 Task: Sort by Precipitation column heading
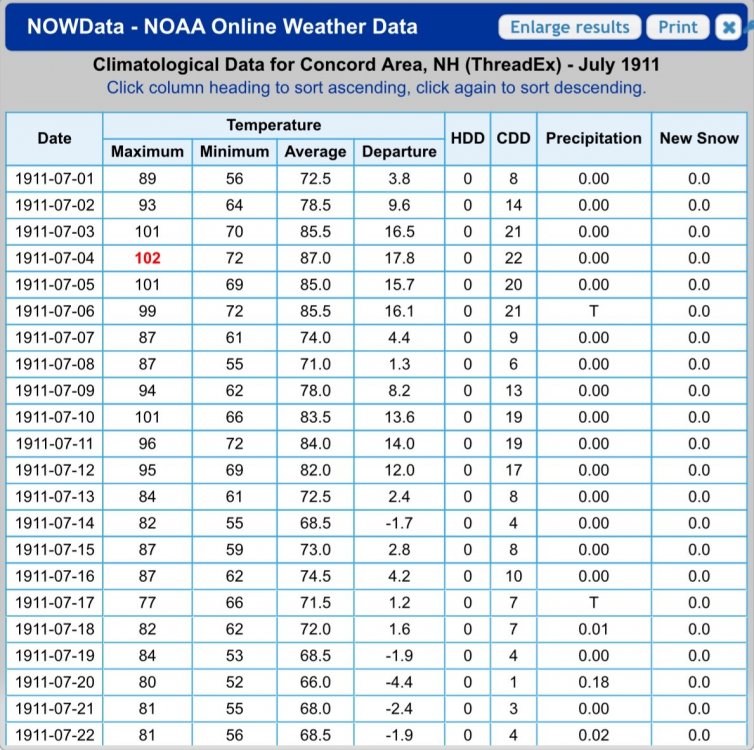click(593, 138)
